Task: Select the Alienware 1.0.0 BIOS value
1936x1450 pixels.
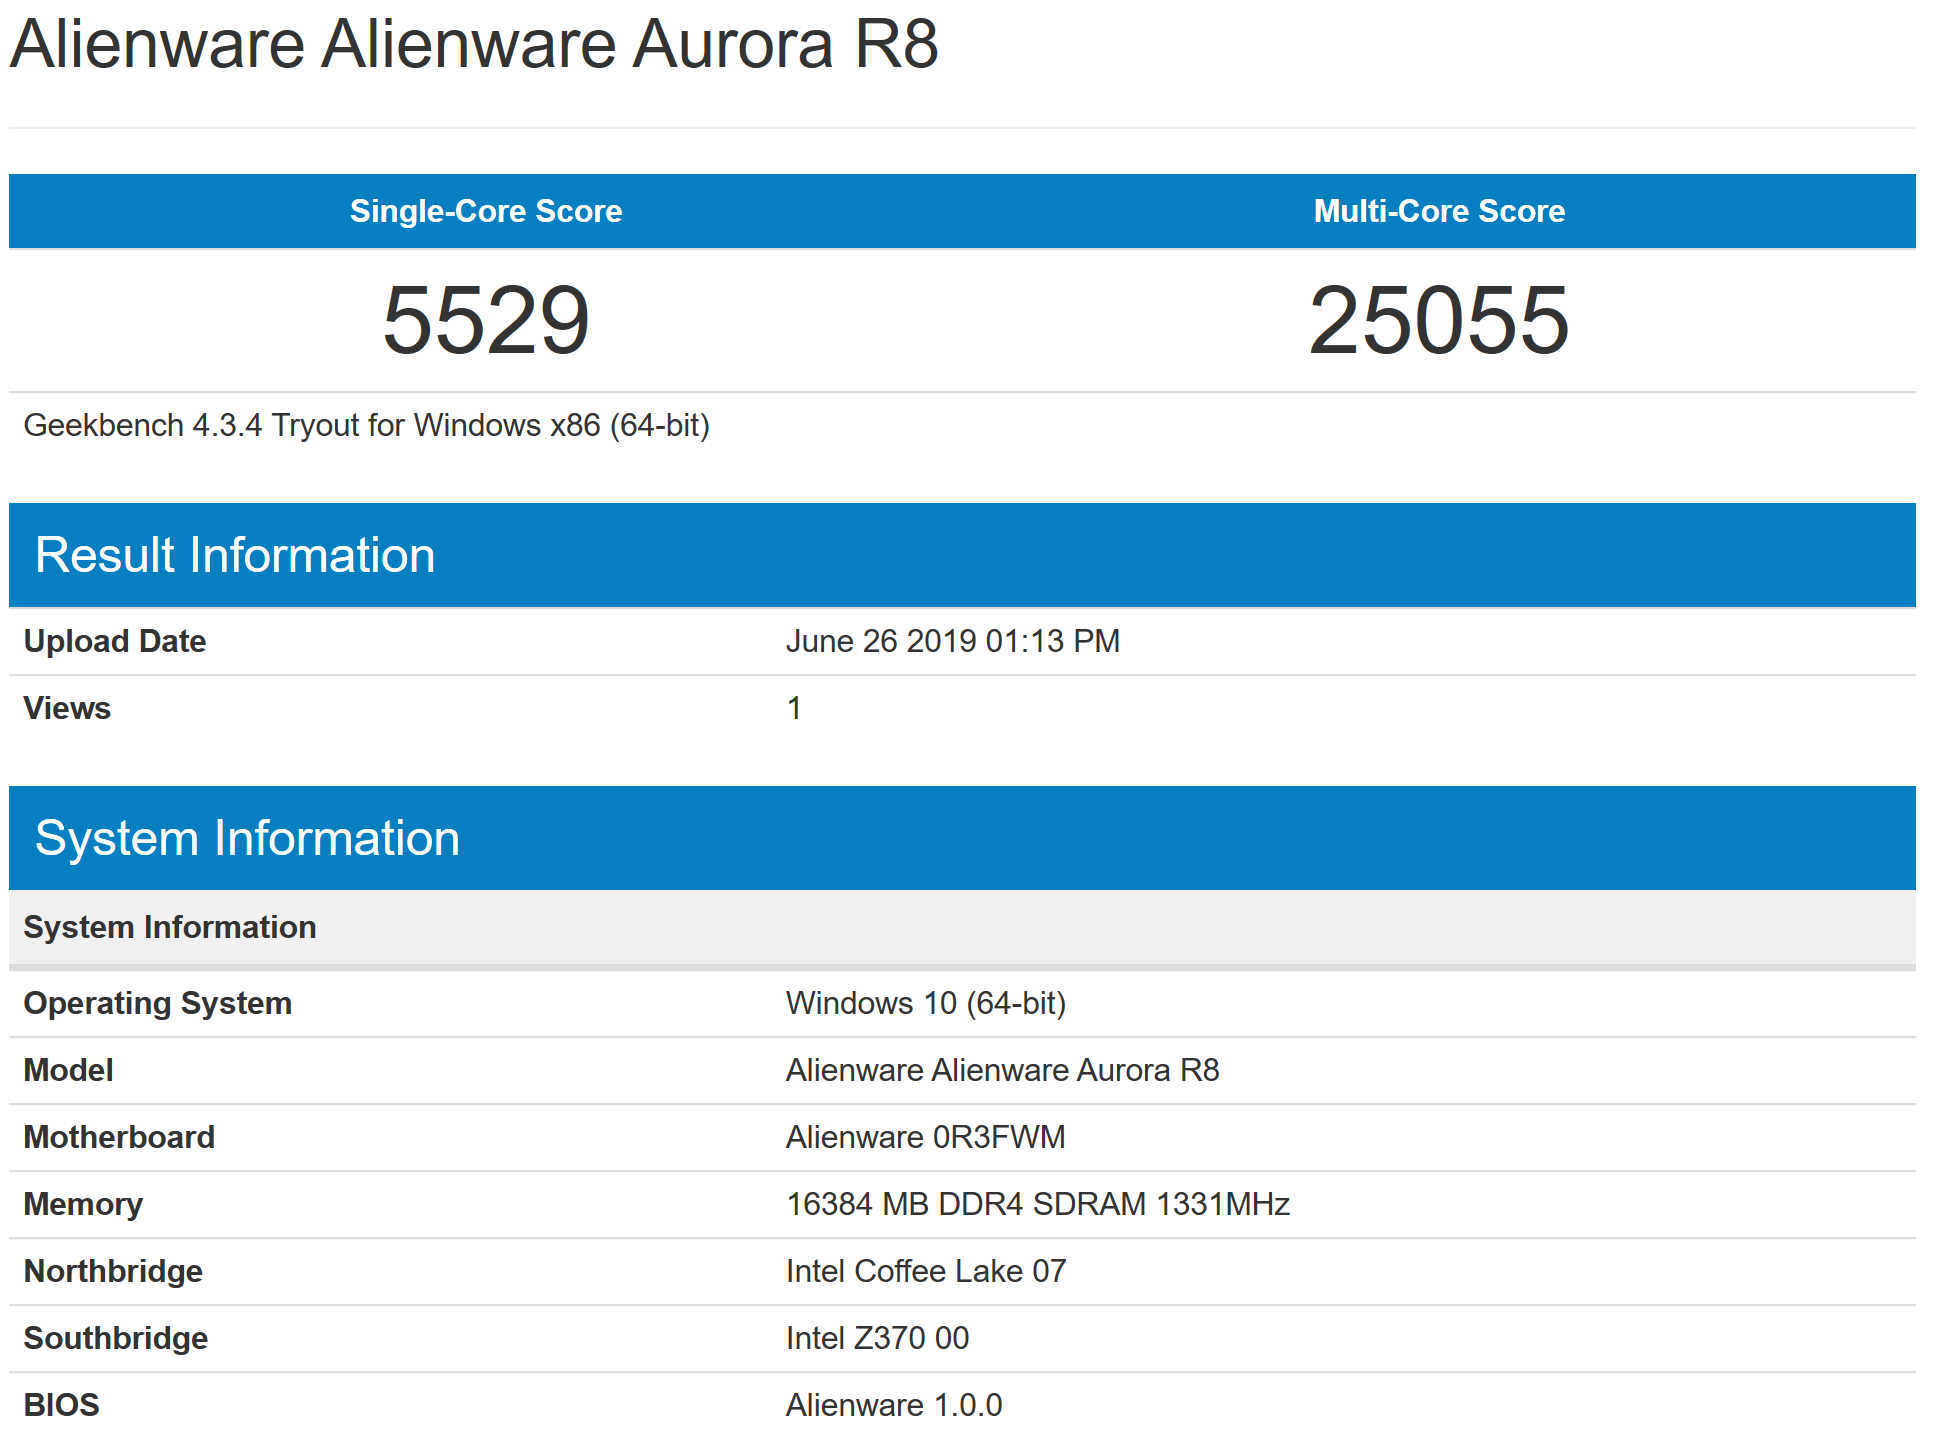Action: [x=894, y=1405]
